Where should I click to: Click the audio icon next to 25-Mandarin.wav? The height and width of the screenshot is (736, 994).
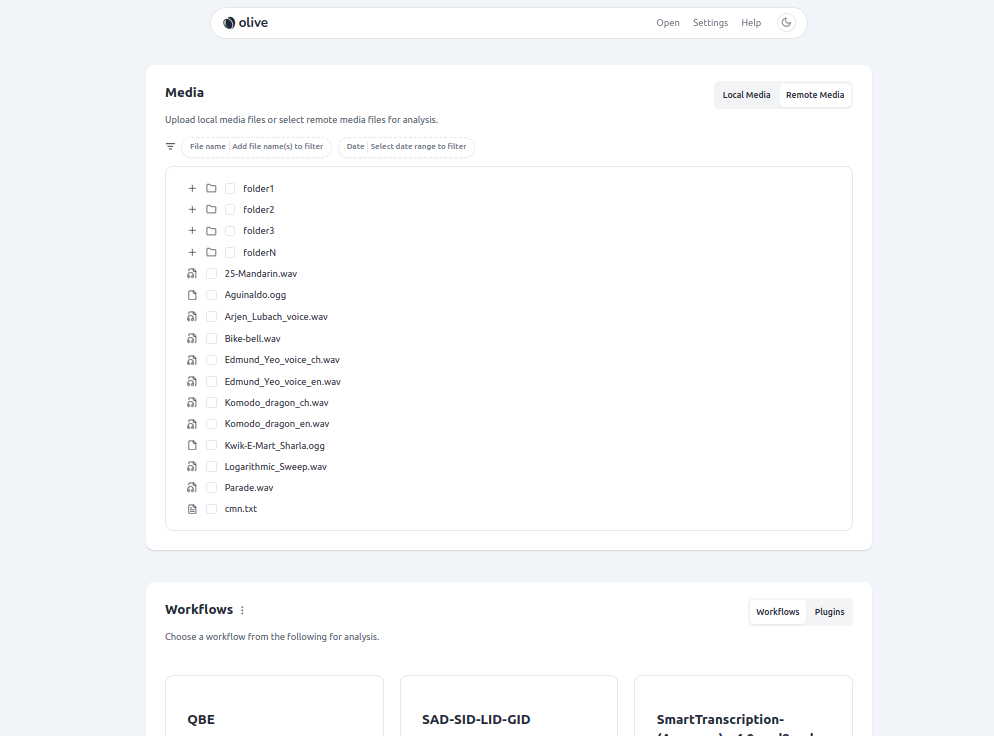tap(191, 273)
